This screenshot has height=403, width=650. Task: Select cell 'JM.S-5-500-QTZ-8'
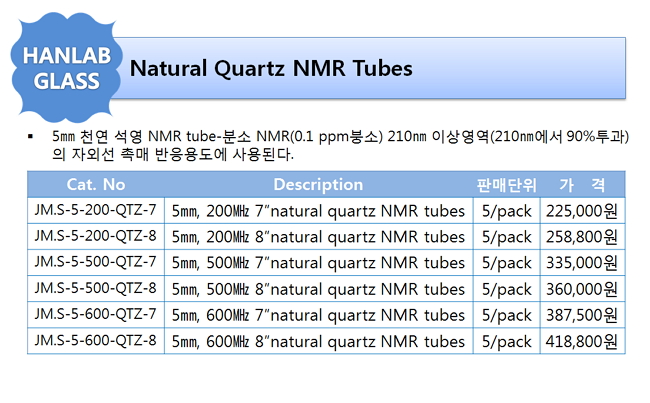click(95, 288)
